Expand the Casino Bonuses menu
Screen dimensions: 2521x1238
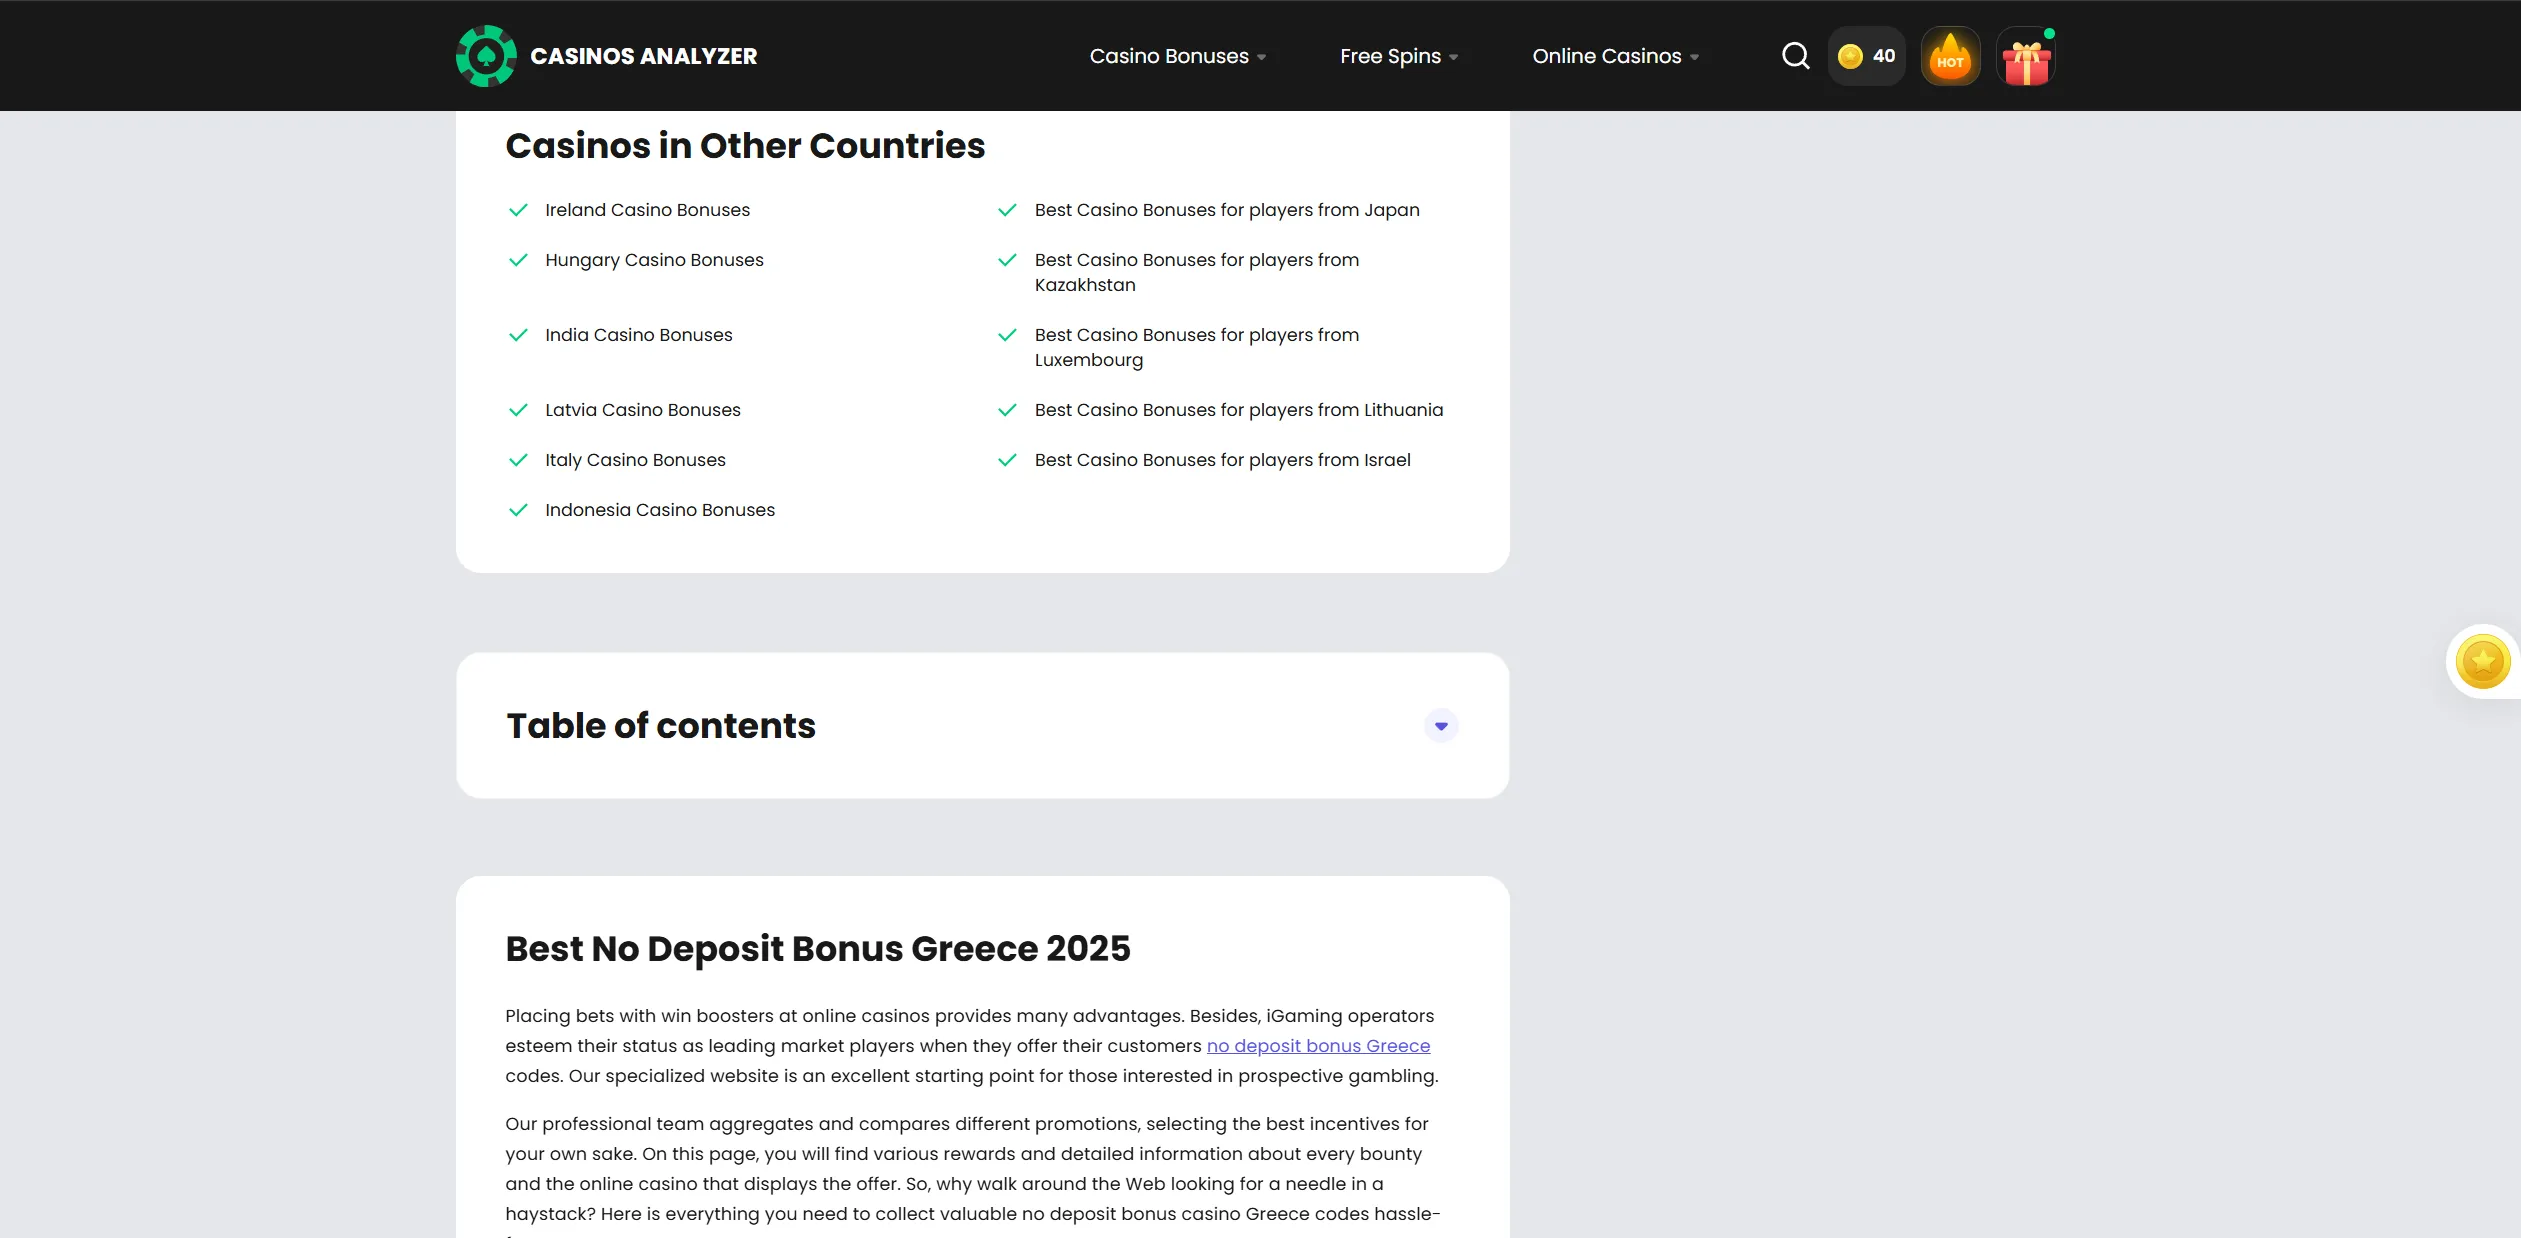(x=1178, y=56)
